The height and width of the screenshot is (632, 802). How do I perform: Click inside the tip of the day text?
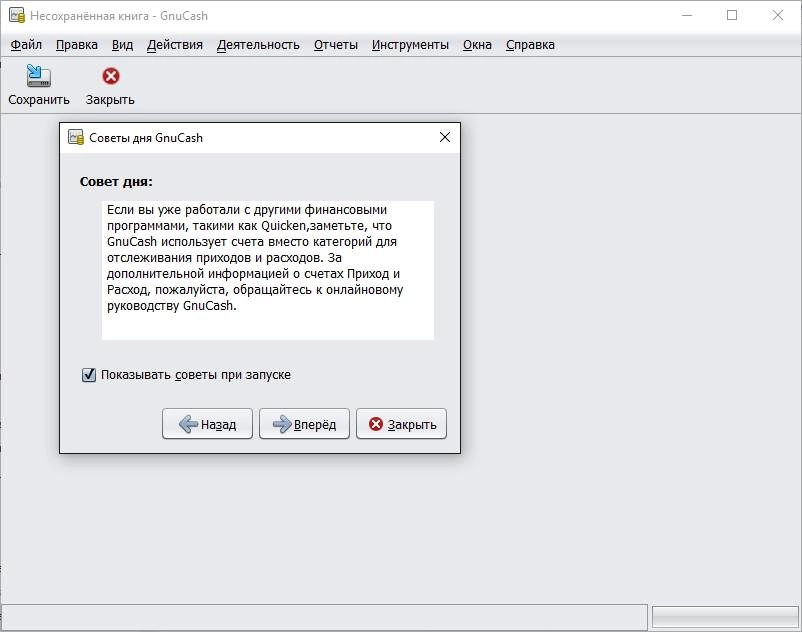tap(268, 270)
